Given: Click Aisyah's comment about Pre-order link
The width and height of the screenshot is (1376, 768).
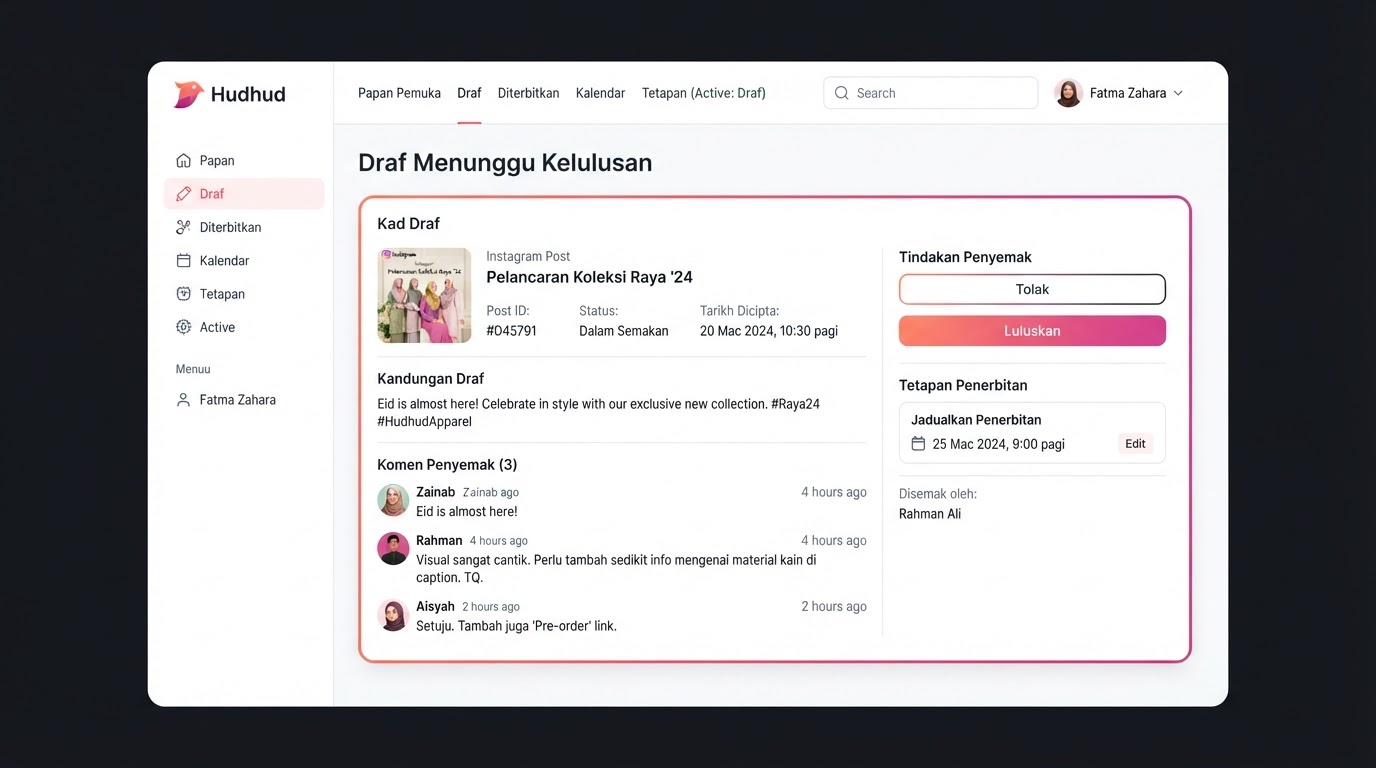Looking at the screenshot, I should point(516,626).
